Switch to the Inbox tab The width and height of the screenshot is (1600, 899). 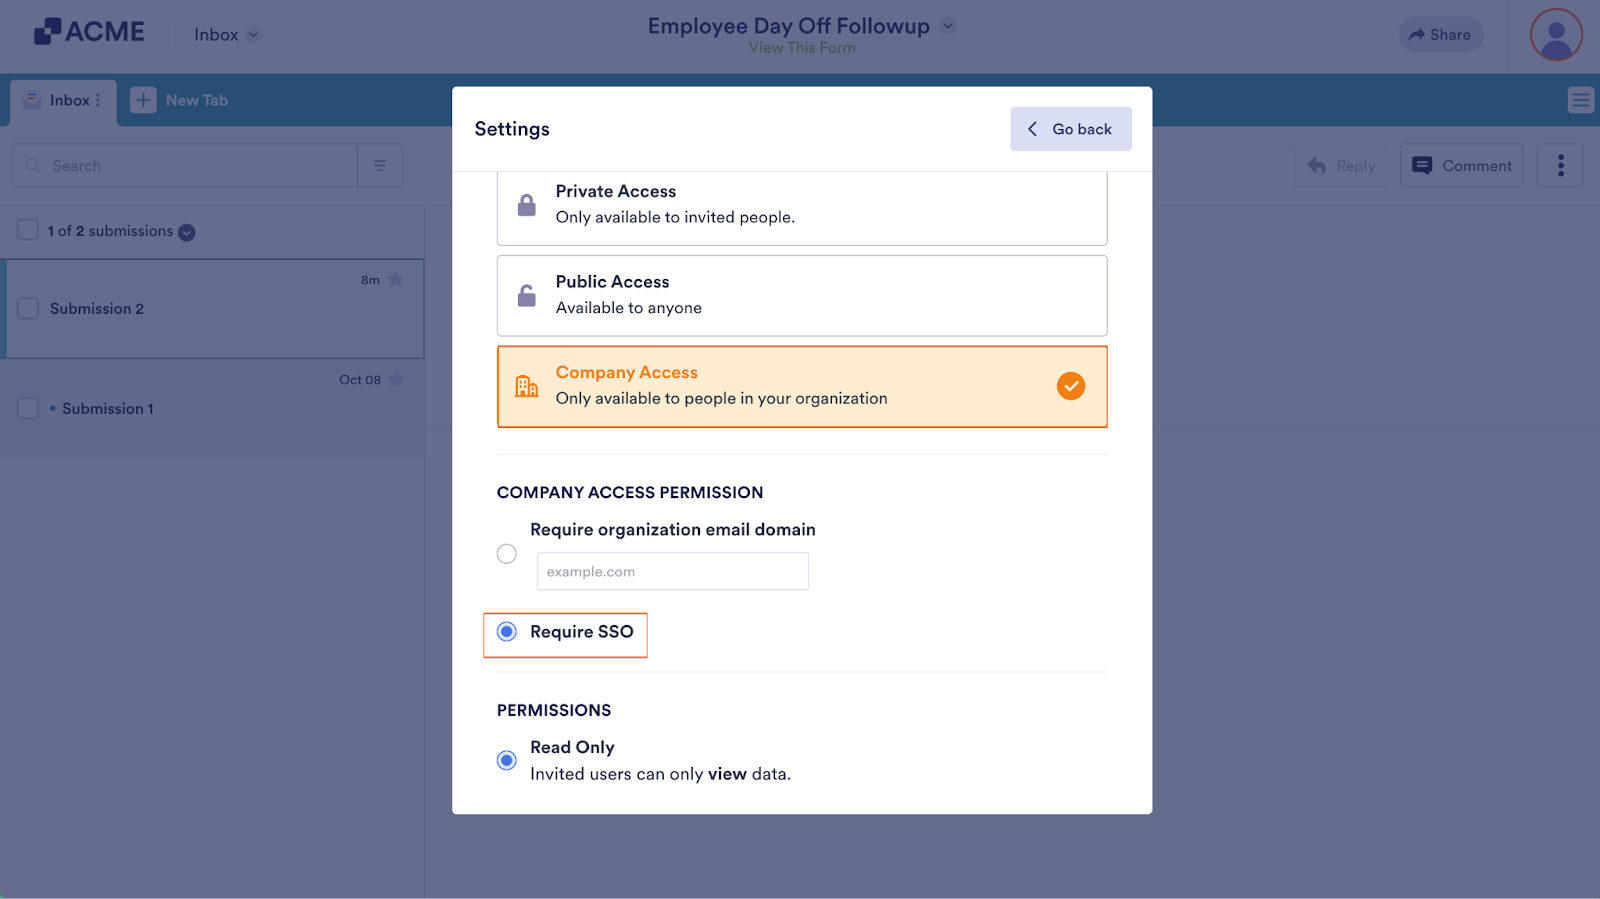(x=62, y=100)
